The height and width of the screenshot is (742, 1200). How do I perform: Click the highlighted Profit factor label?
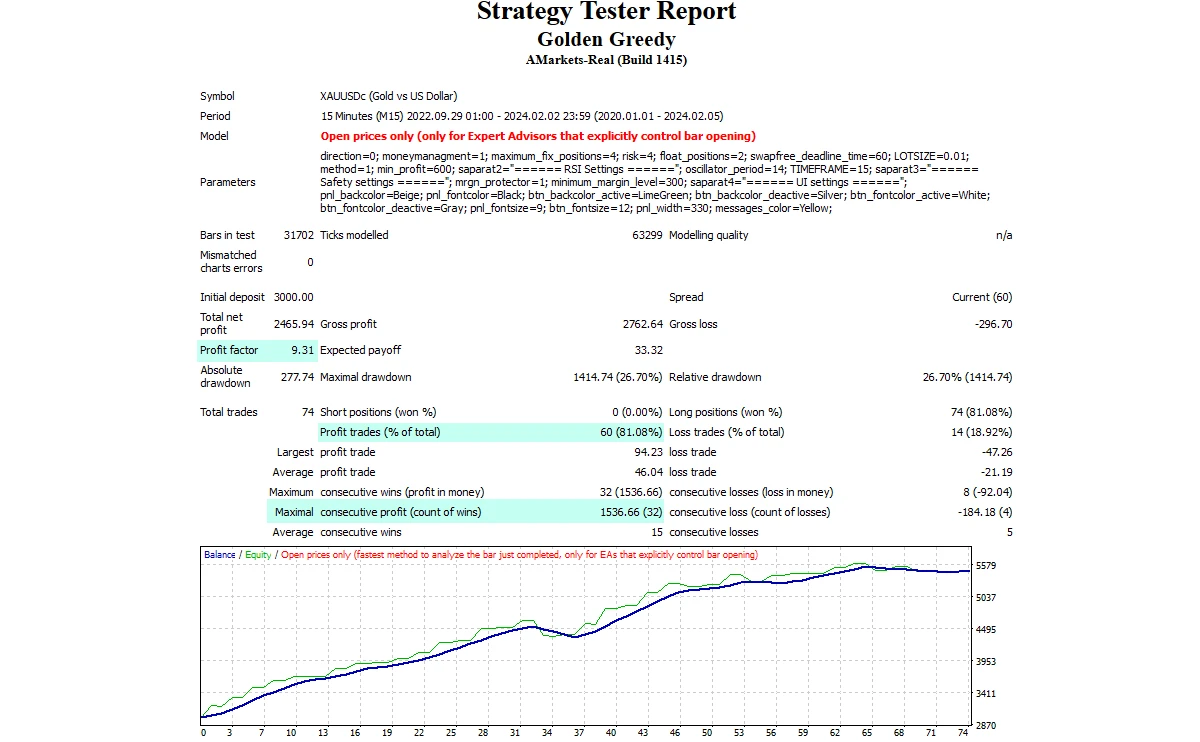coord(229,351)
